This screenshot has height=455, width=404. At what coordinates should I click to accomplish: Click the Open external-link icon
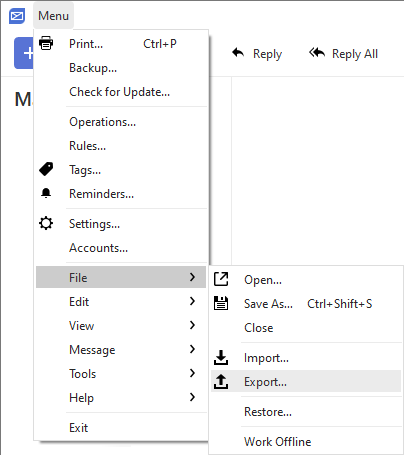[x=221, y=279]
